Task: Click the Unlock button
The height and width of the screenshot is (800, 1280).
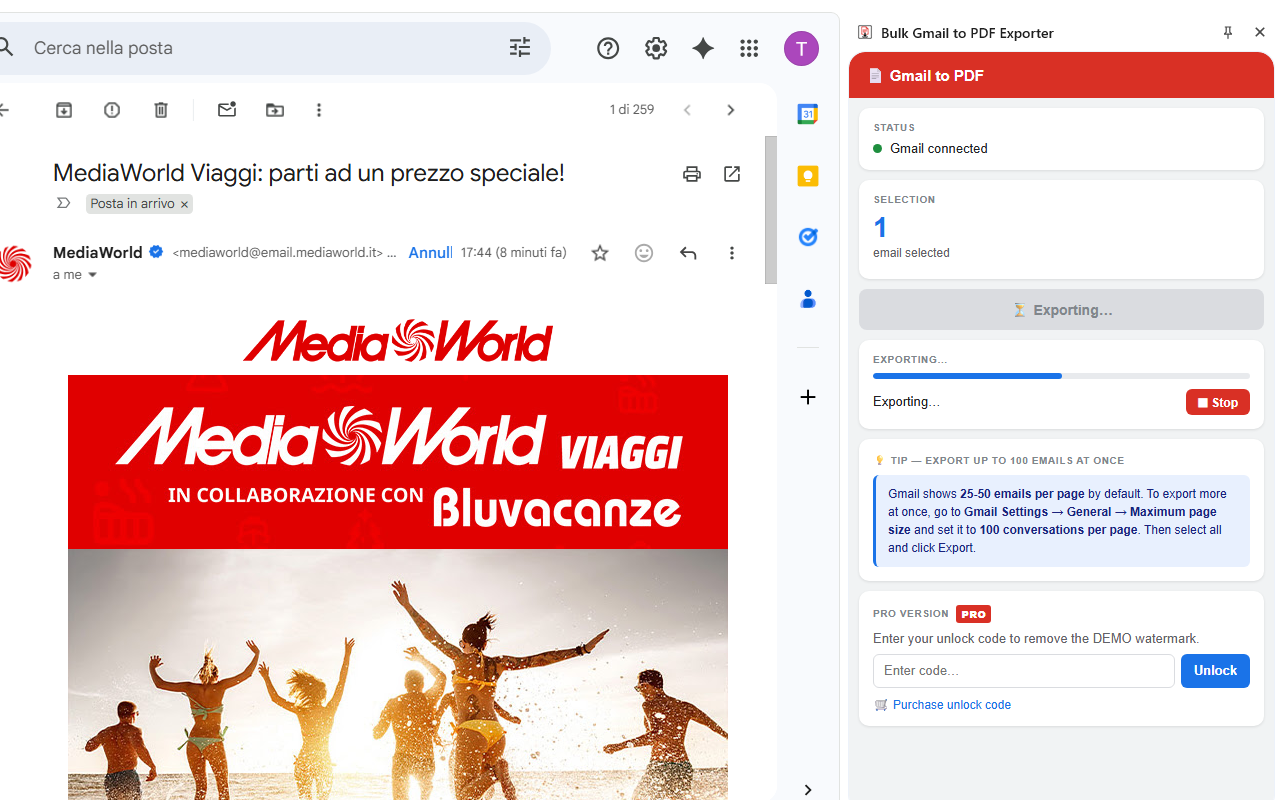Action: [1215, 671]
